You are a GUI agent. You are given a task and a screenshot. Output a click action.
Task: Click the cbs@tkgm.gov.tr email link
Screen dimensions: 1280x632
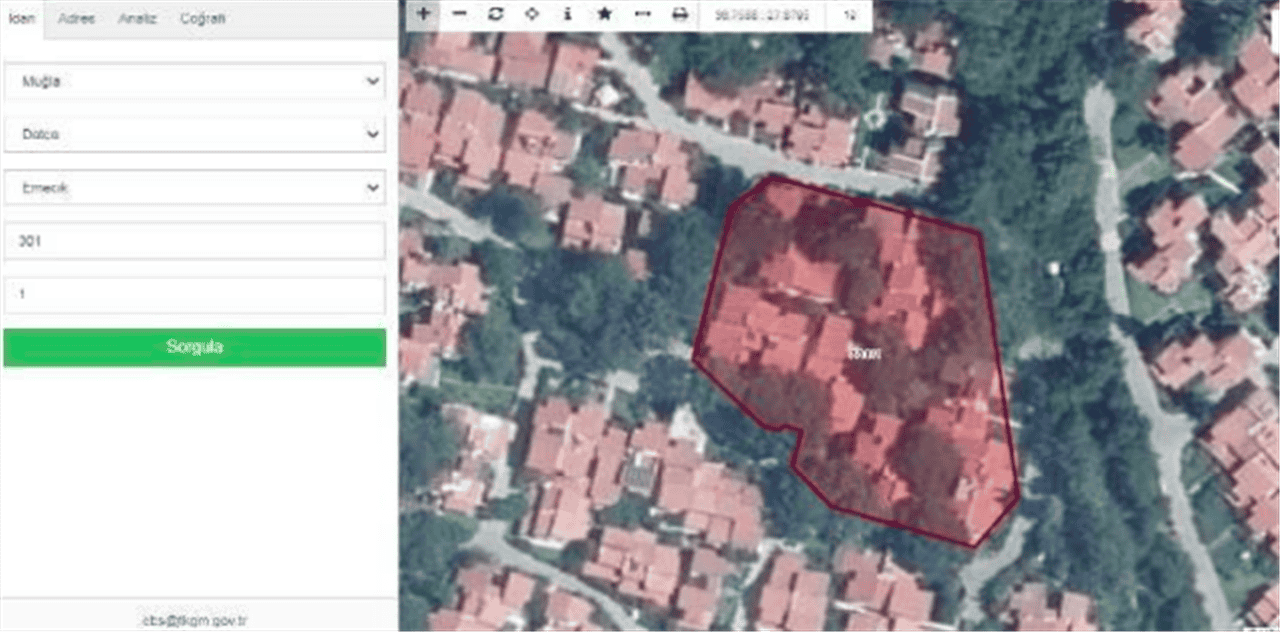pos(195,620)
